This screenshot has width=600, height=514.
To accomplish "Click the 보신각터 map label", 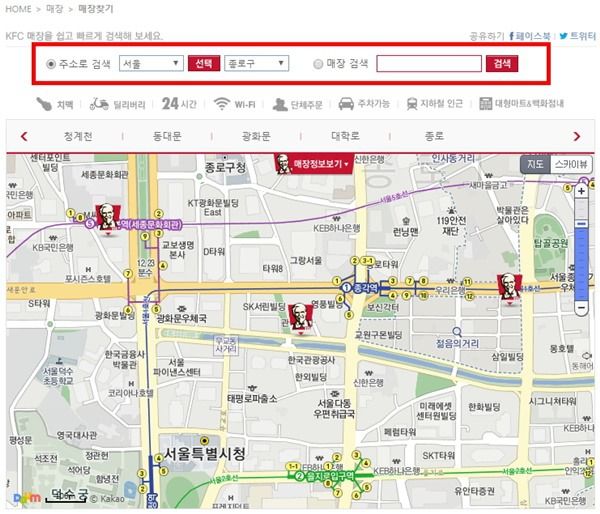I will tap(383, 307).
